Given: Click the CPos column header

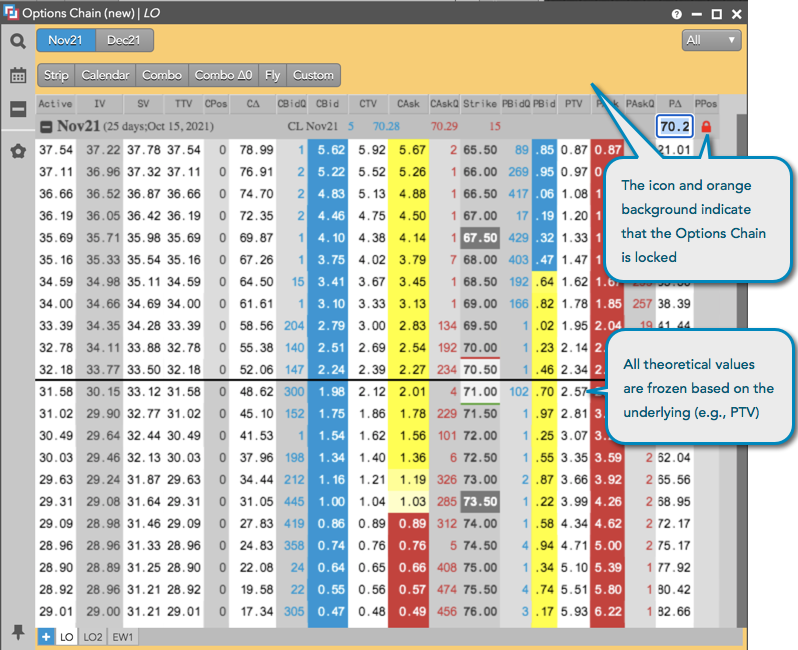Looking at the screenshot, I should point(216,104).
